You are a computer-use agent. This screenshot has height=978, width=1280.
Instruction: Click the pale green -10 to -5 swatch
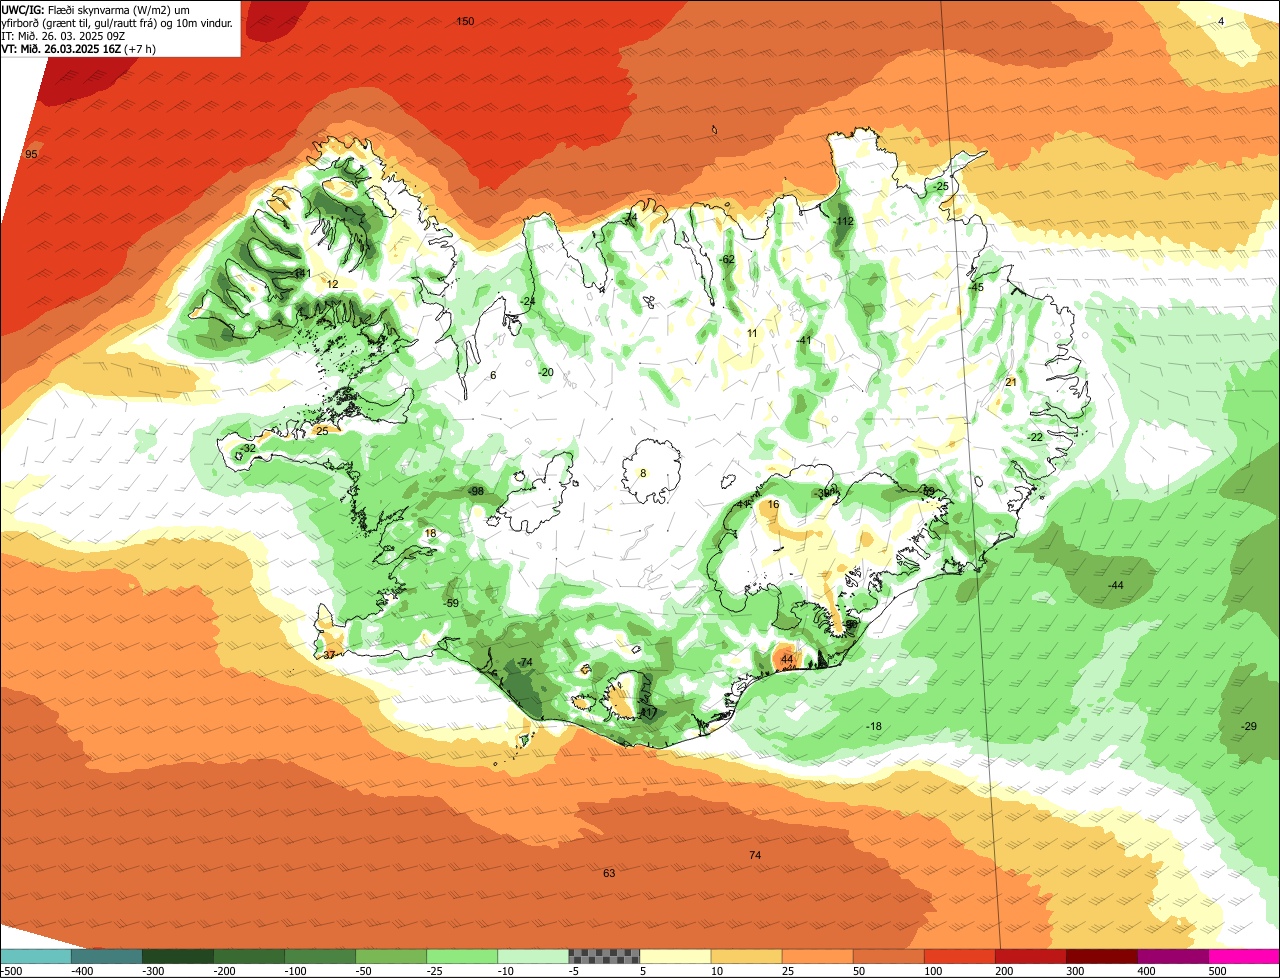[533, 955]
